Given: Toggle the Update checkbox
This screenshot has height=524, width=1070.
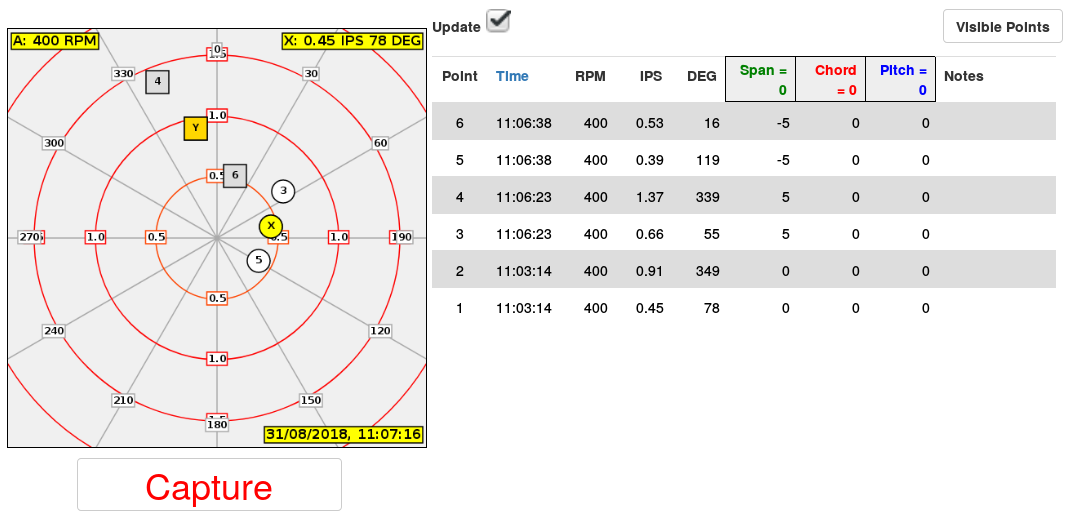Looking at the screenshot, I should pos(498,21).
